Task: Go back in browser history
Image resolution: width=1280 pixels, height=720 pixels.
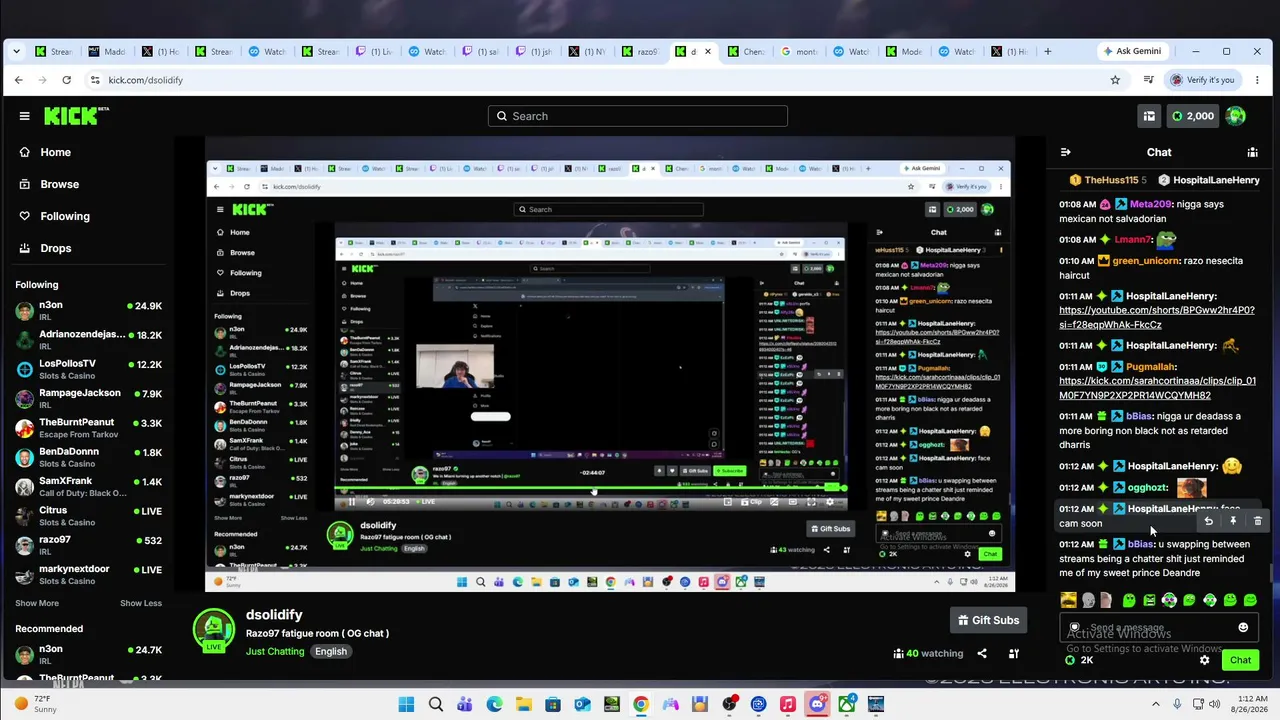Action: [19, 80]
